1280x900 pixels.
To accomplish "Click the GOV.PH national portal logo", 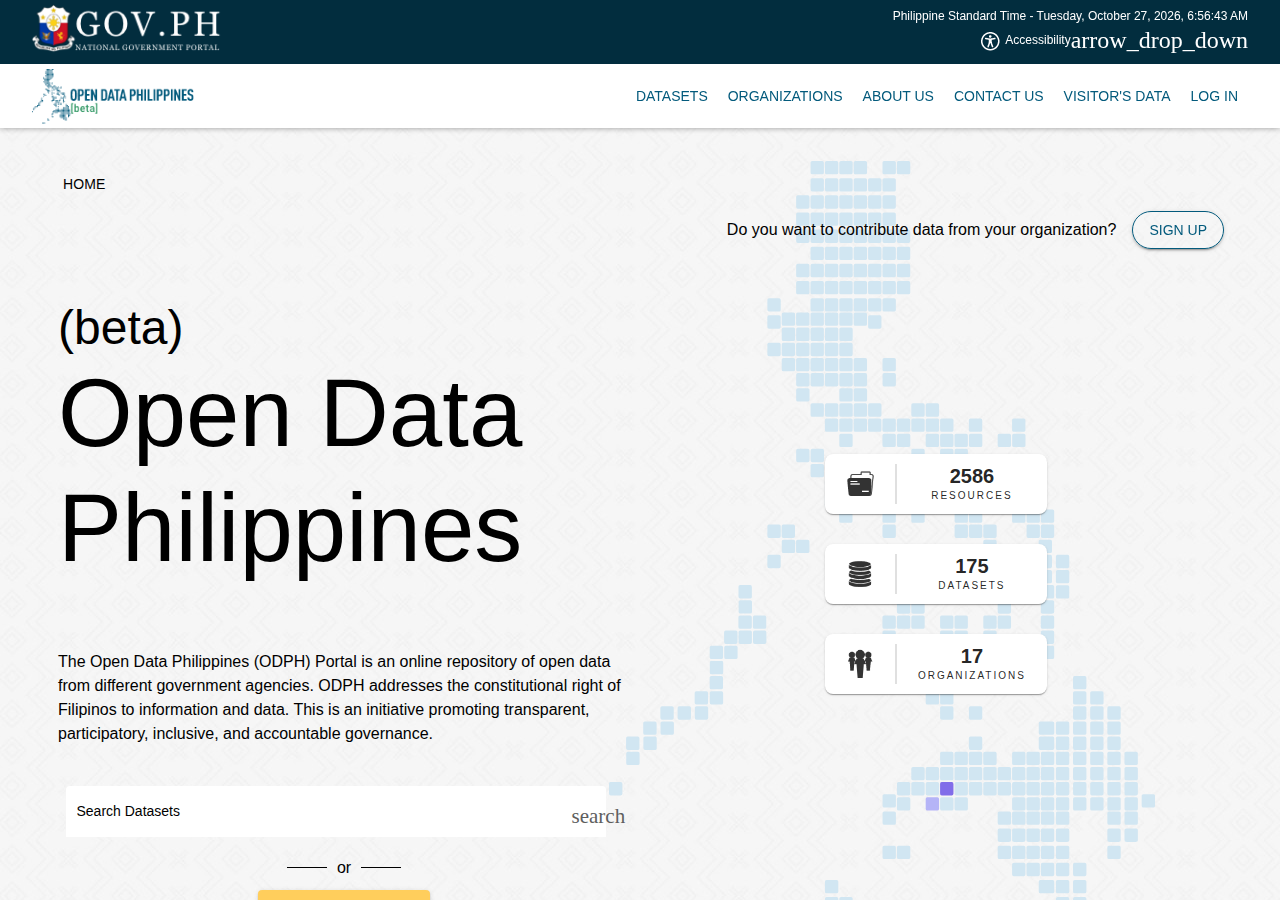I will click(x=126, y=29).
